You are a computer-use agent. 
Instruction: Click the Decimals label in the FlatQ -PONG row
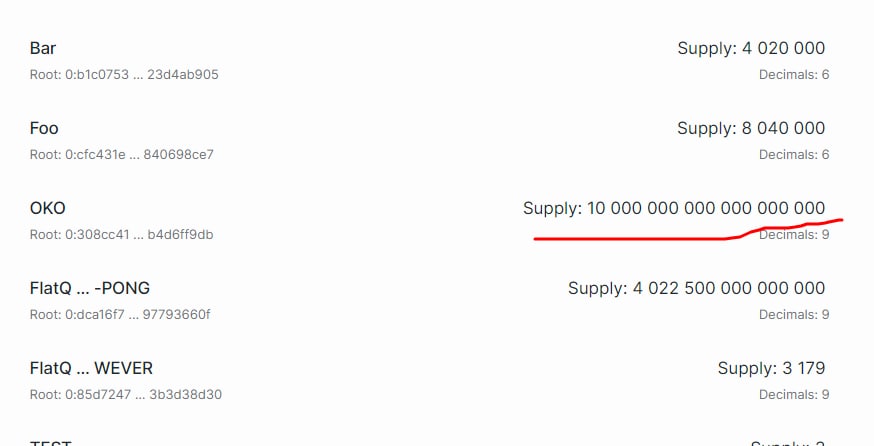point(794,314)
